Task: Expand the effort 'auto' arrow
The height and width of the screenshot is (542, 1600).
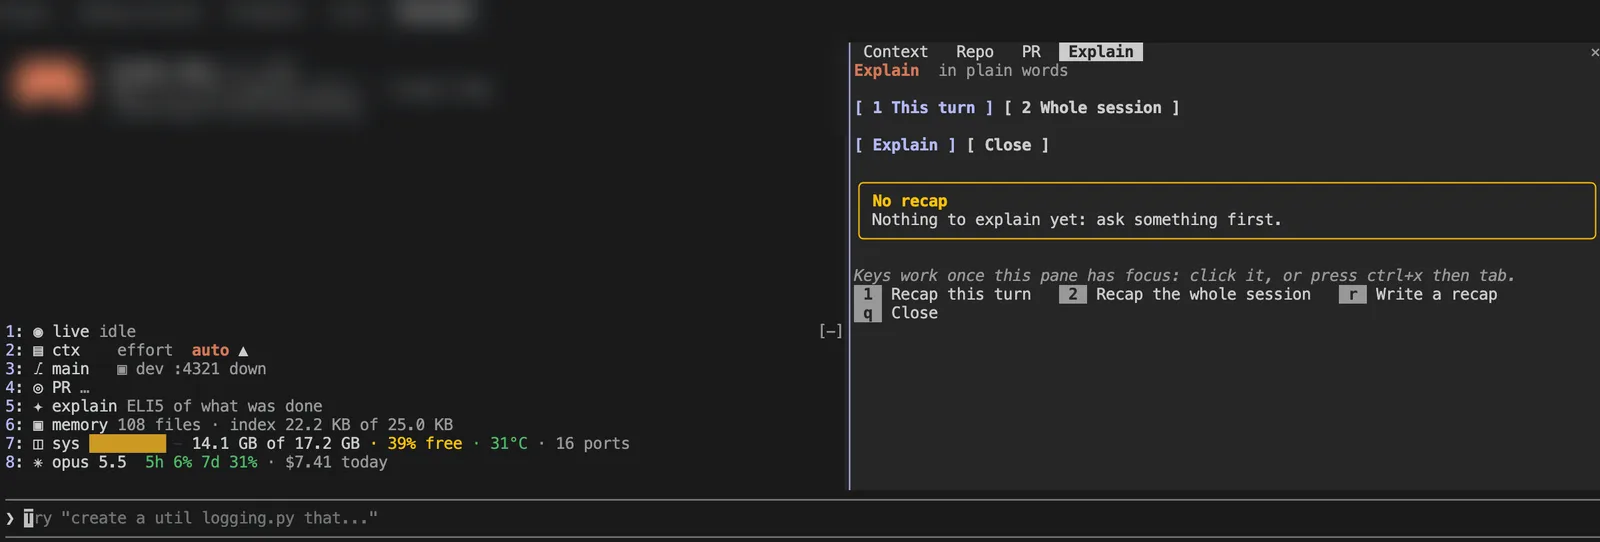Action: pyautogui.click(x=243, y=351)
